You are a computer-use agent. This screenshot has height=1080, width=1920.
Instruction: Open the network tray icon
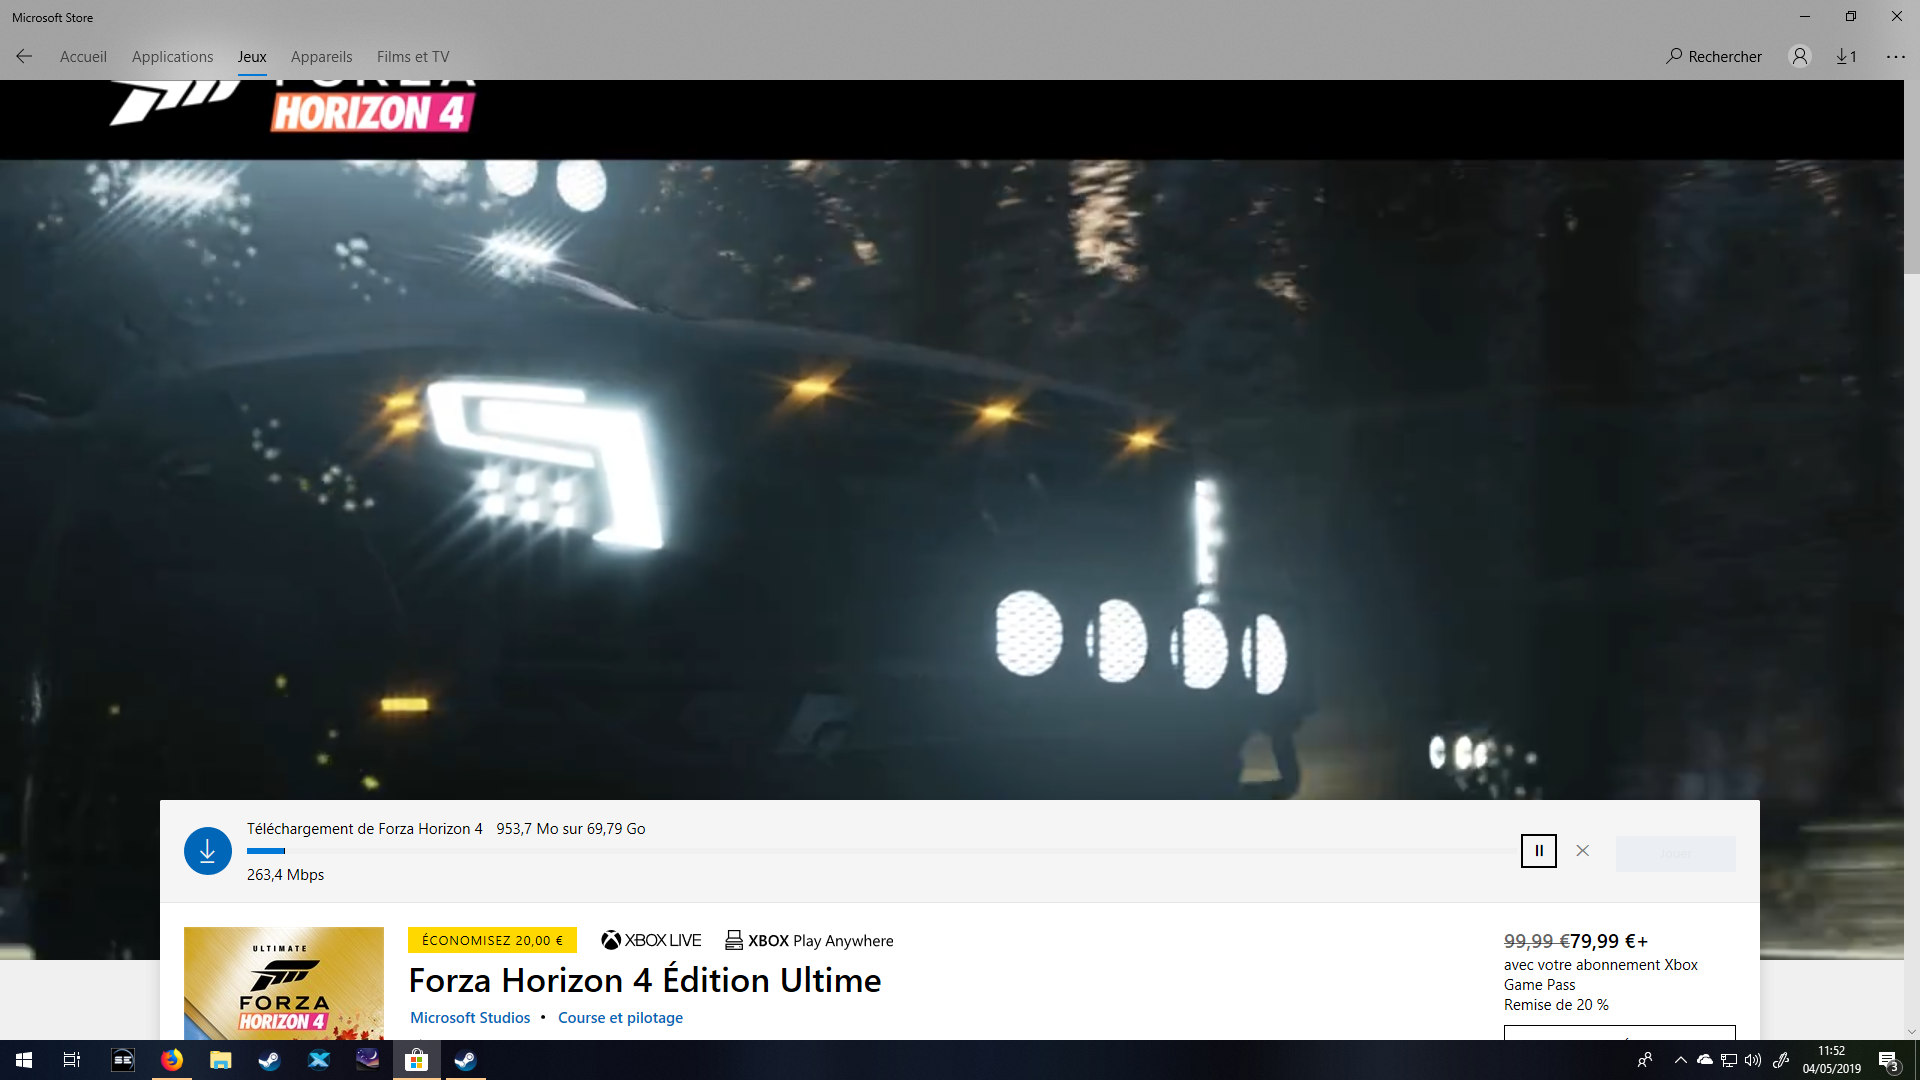(1729, 1060)
